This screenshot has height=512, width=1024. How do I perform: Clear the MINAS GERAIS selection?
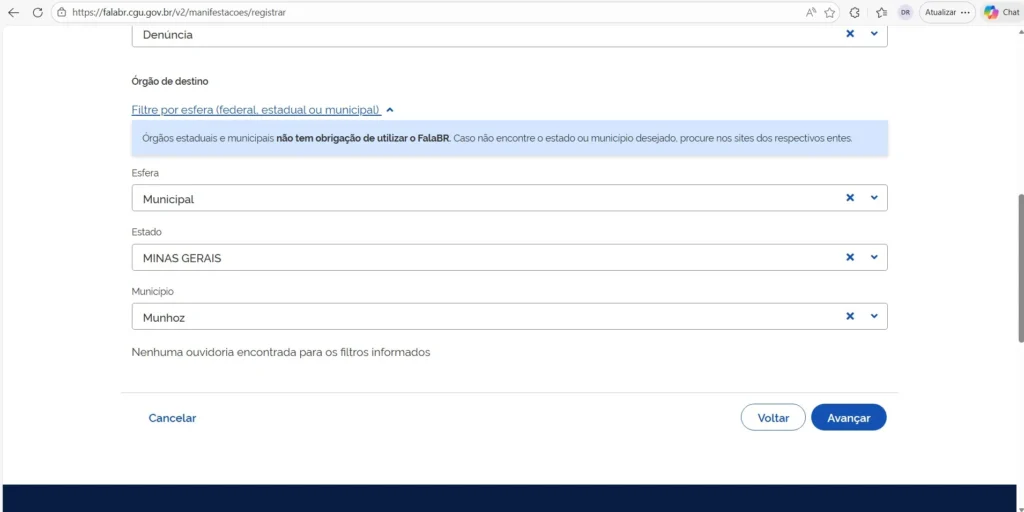(x=850, y=257)
